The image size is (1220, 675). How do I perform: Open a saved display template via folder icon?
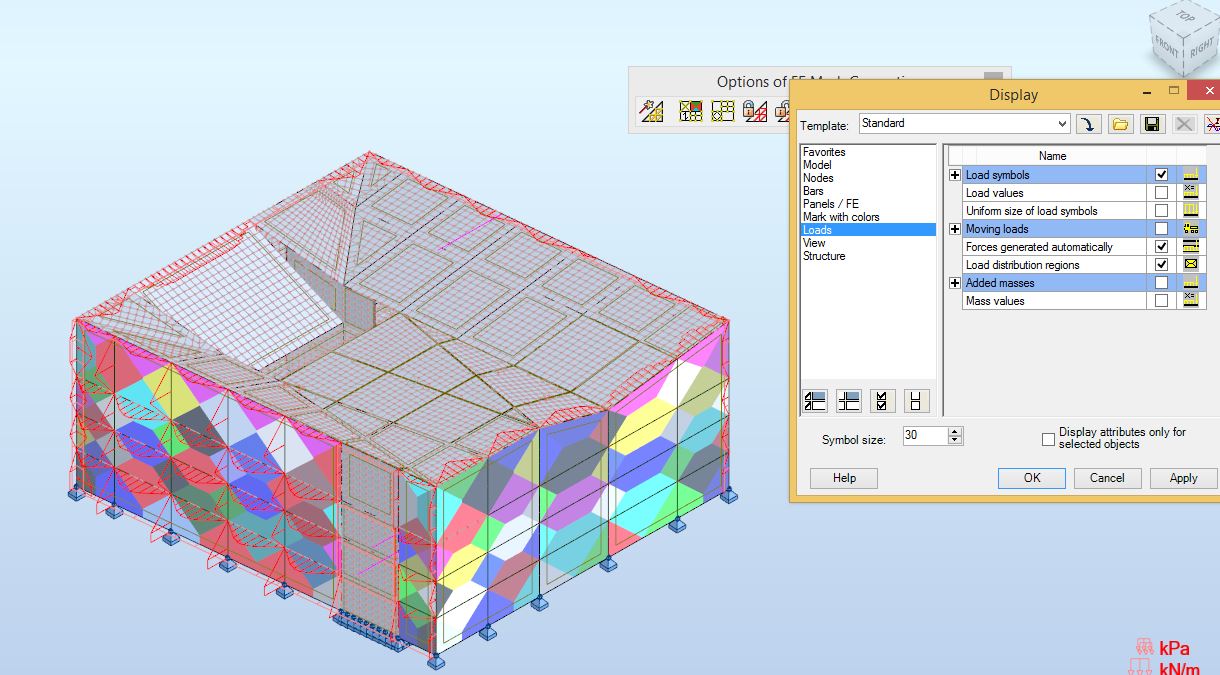pos(1120,123)
